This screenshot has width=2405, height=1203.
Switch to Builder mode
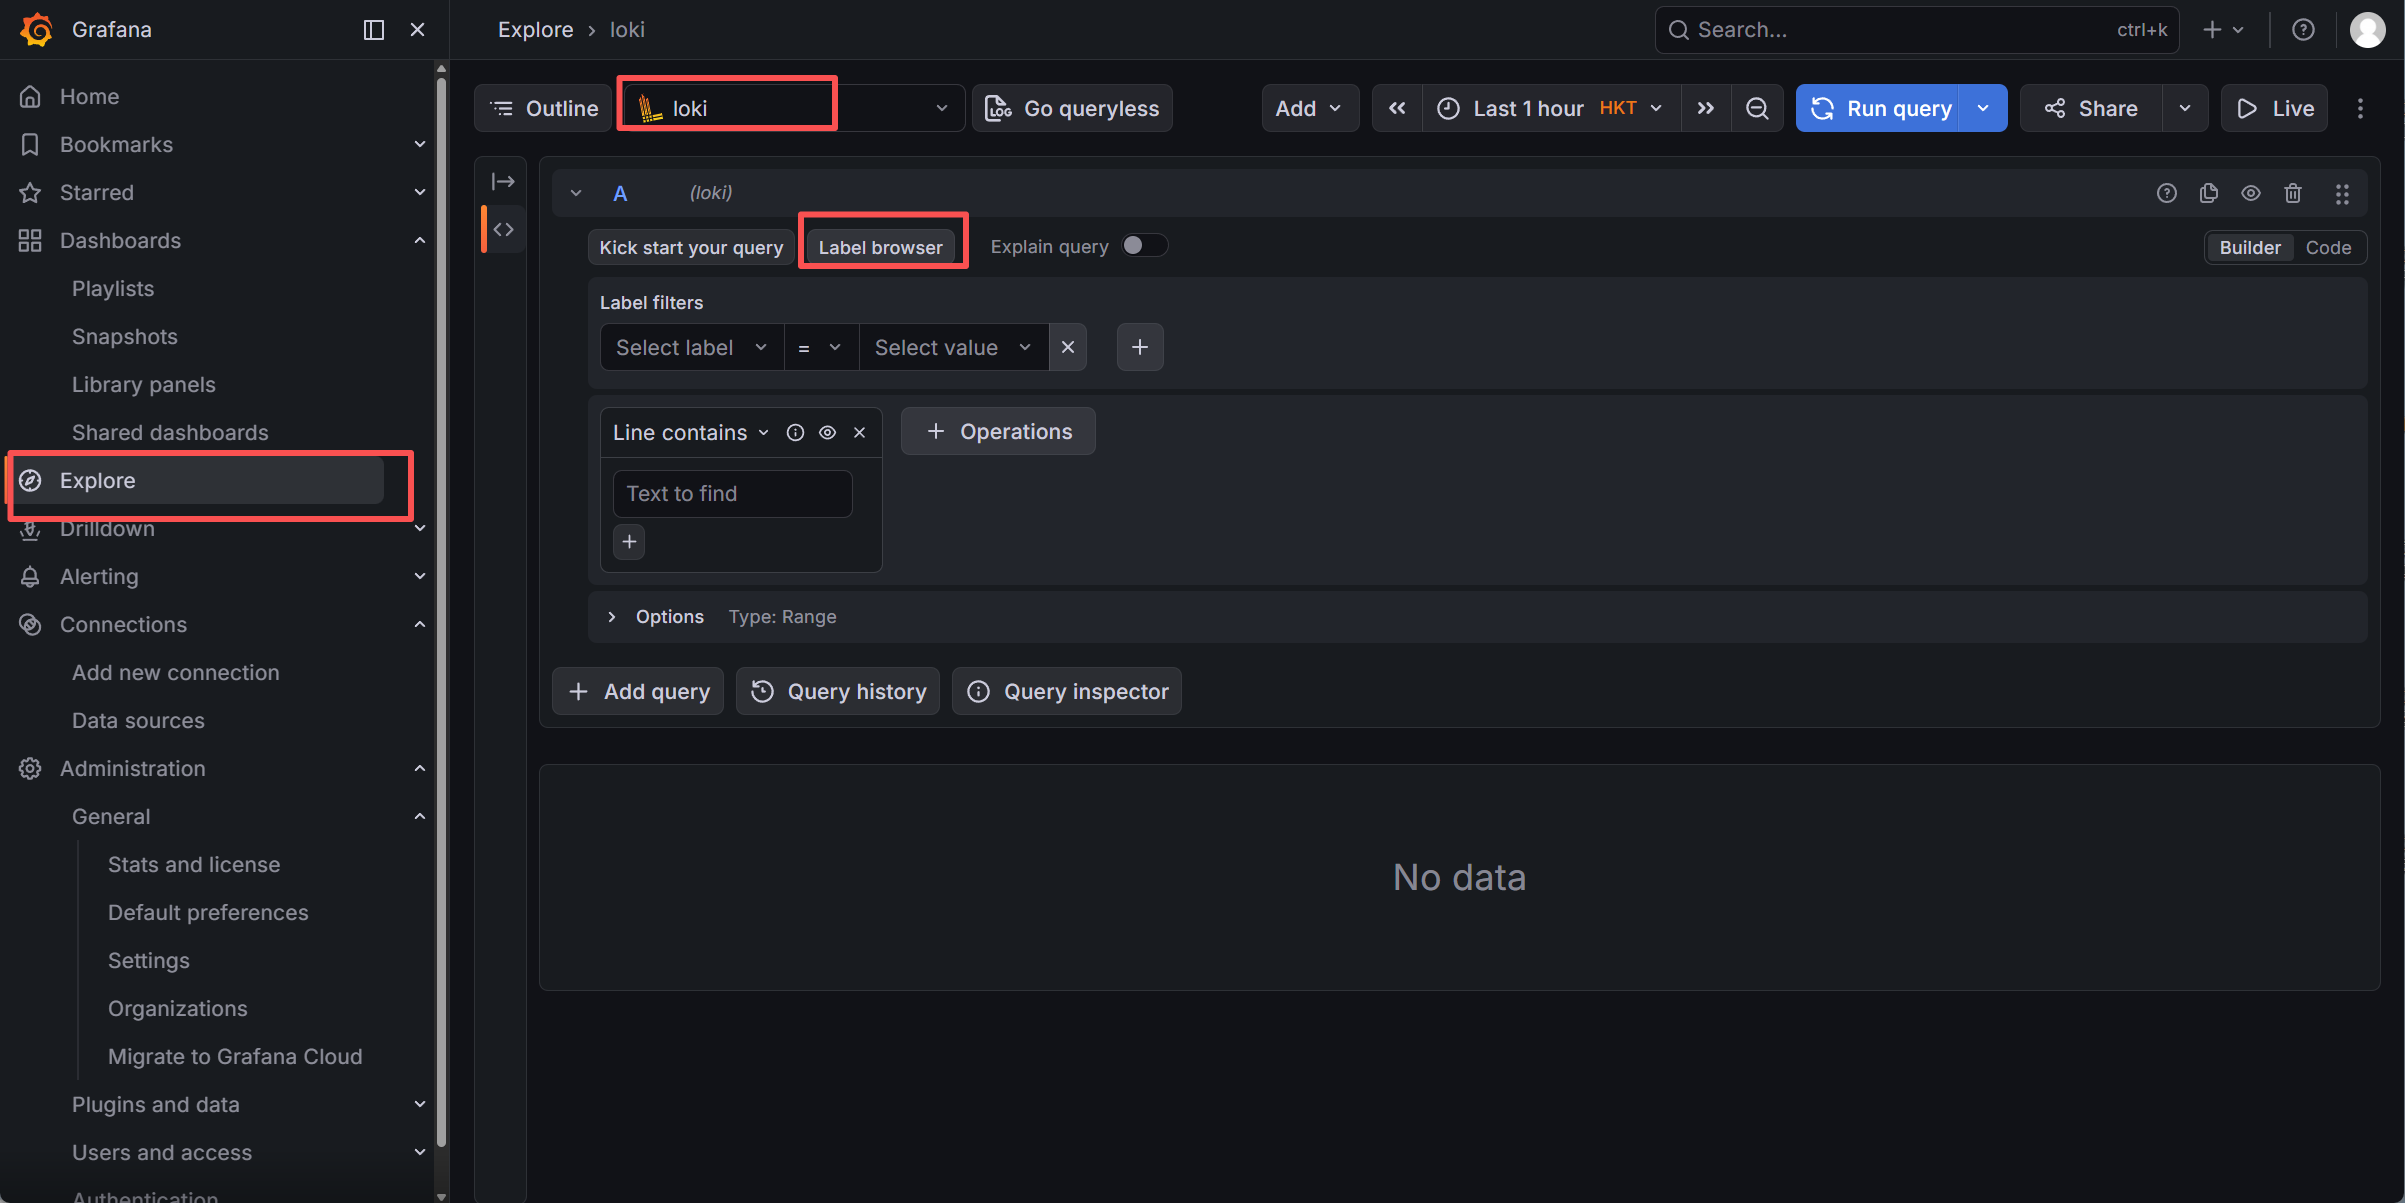pyautogui.click(x=2250, y=247)
